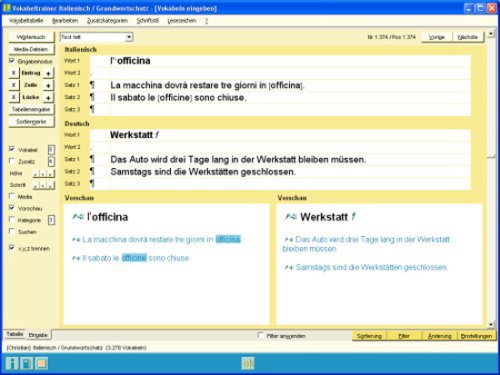Open the Schriftstil menu
The width and height of the screenshot is (500, 375).
(x=147, y=21)
